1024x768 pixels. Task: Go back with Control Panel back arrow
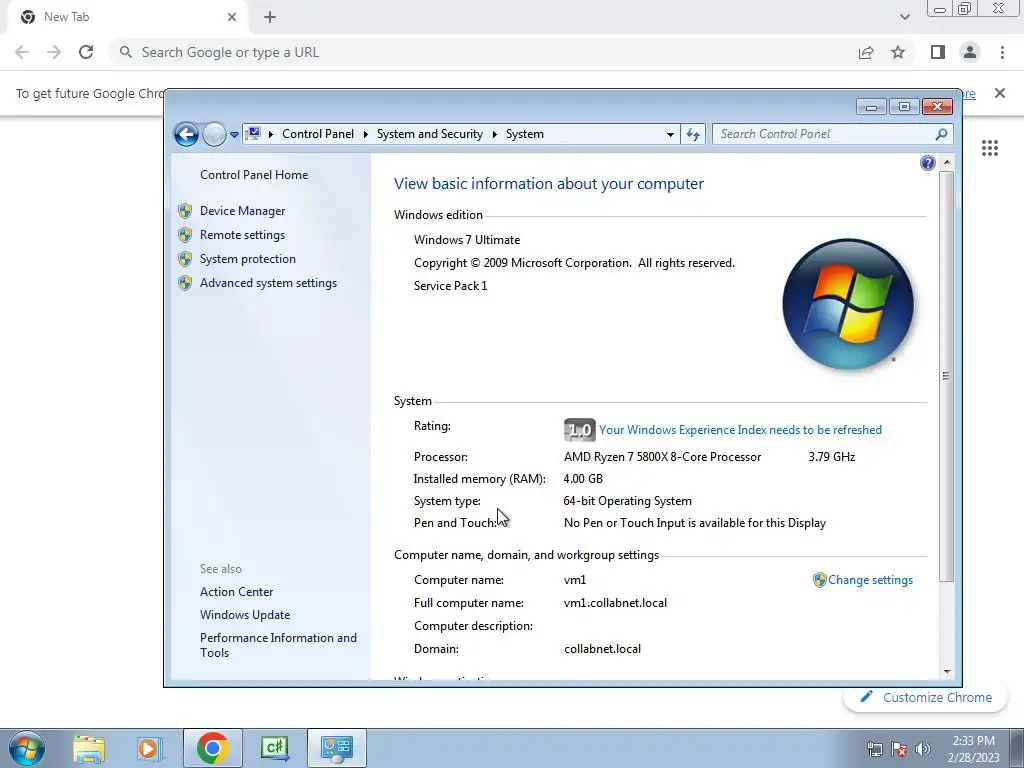[x=186, y=135]
